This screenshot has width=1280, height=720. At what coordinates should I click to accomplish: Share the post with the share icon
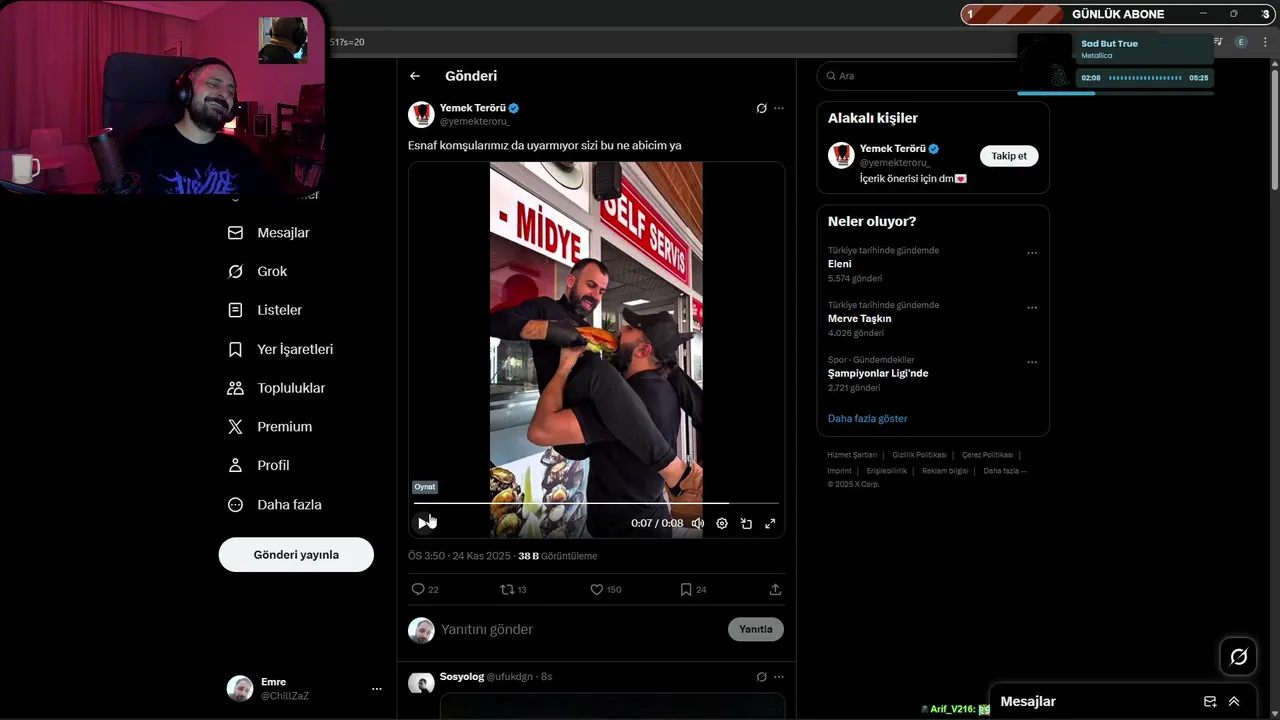click(775, 590)
